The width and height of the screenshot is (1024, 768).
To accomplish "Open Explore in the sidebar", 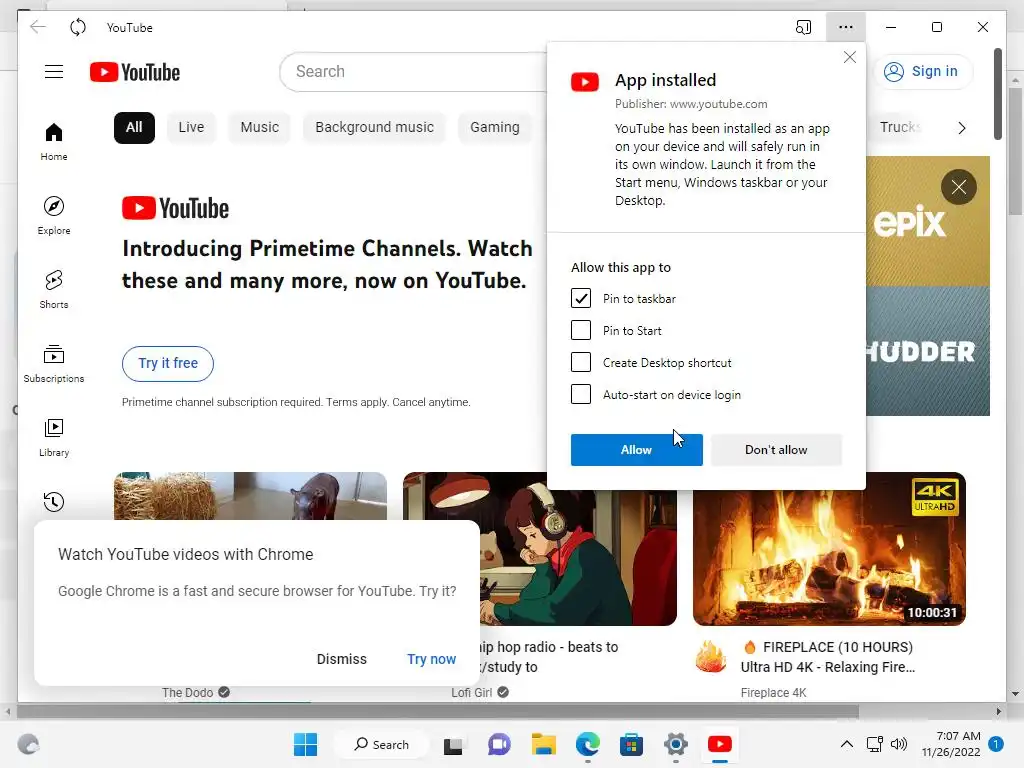I will [54, 216].
